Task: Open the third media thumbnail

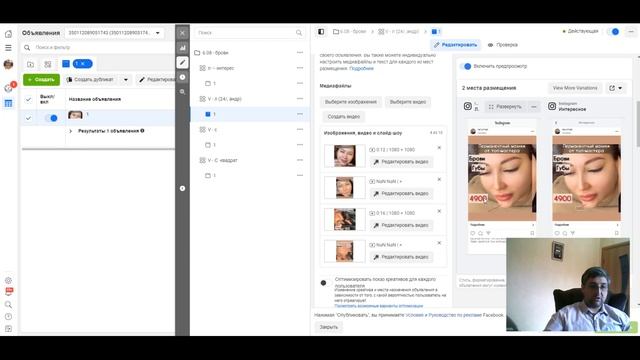Action: pyautogui.click(x=344, y=219)
